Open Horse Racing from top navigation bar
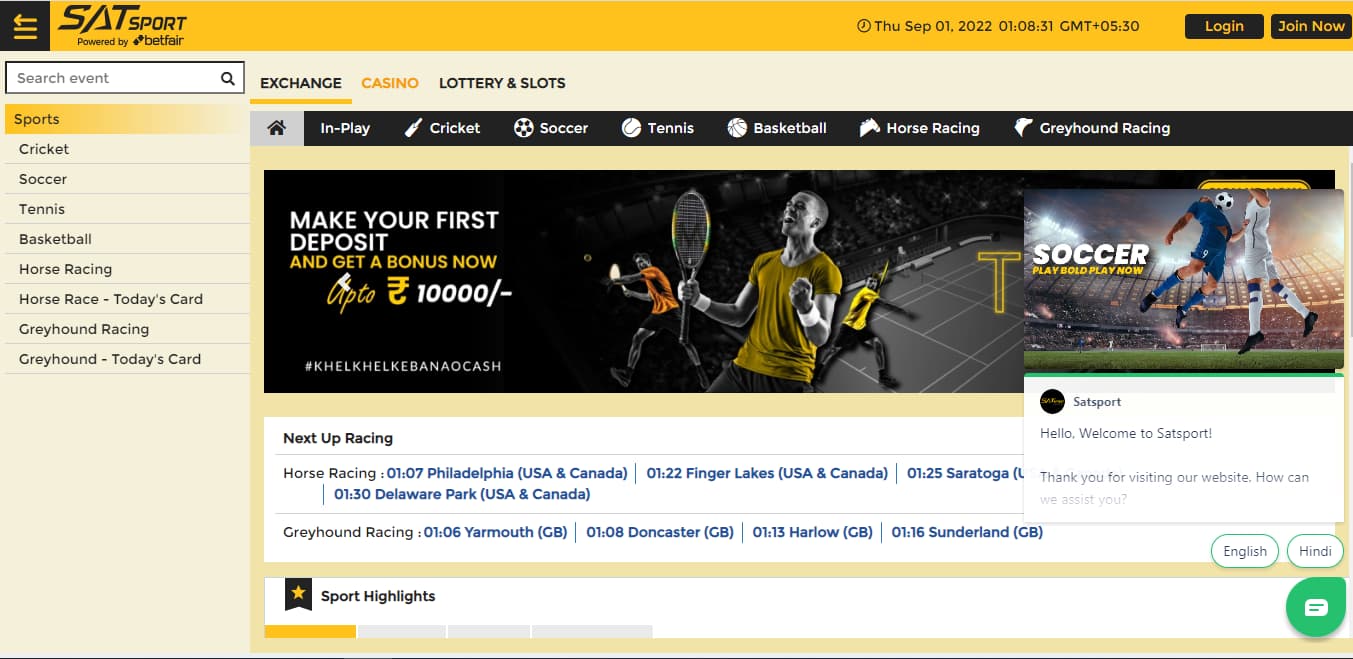 click(920, 128)
